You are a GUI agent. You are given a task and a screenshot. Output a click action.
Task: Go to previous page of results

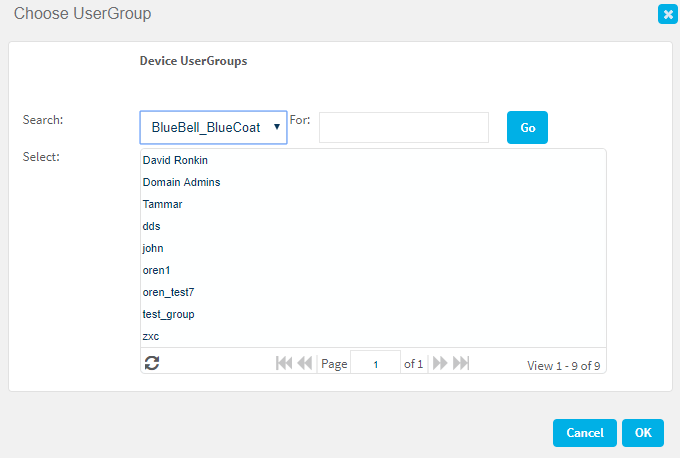point(304,363)
